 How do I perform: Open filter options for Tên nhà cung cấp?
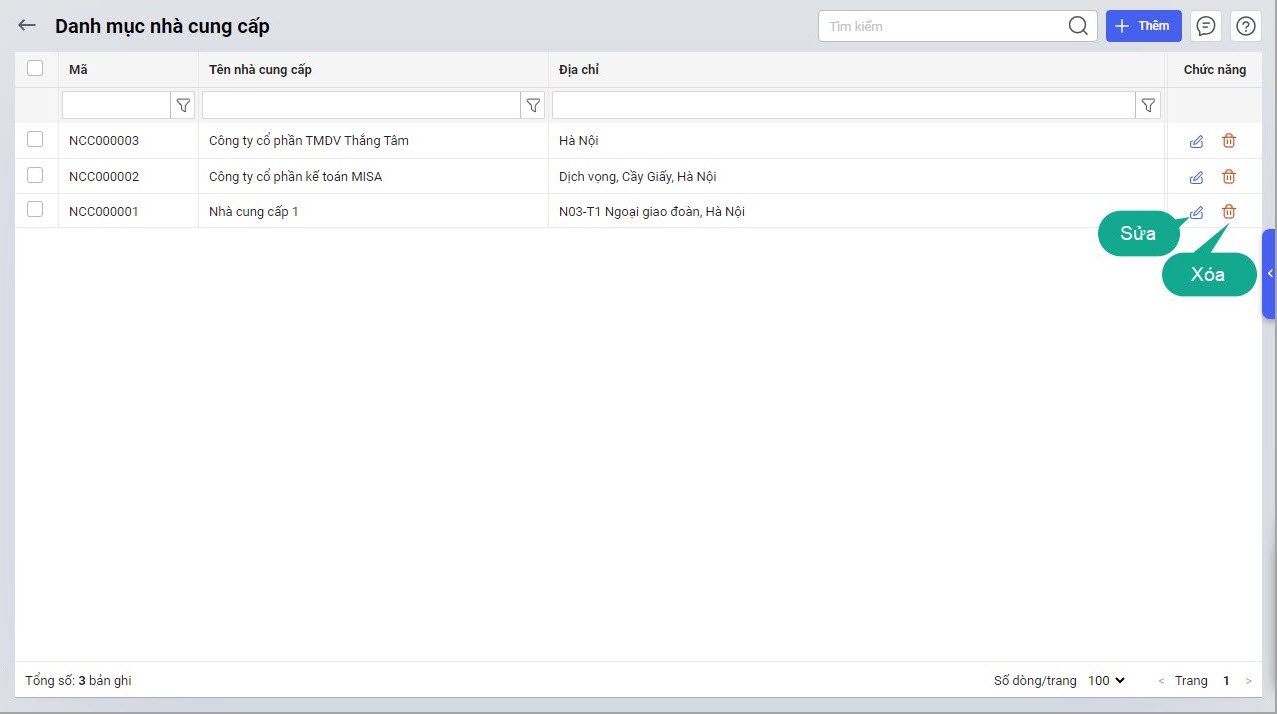534,105
